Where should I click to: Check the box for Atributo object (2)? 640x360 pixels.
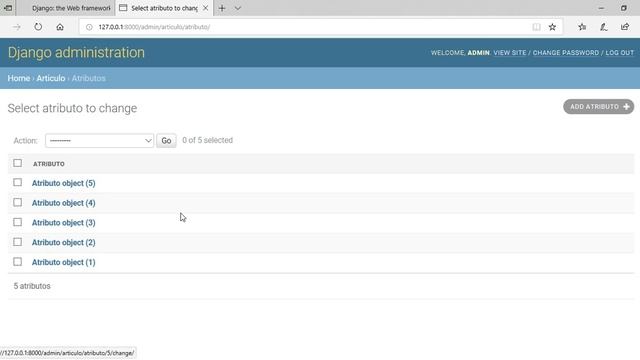tap(18, 242)
